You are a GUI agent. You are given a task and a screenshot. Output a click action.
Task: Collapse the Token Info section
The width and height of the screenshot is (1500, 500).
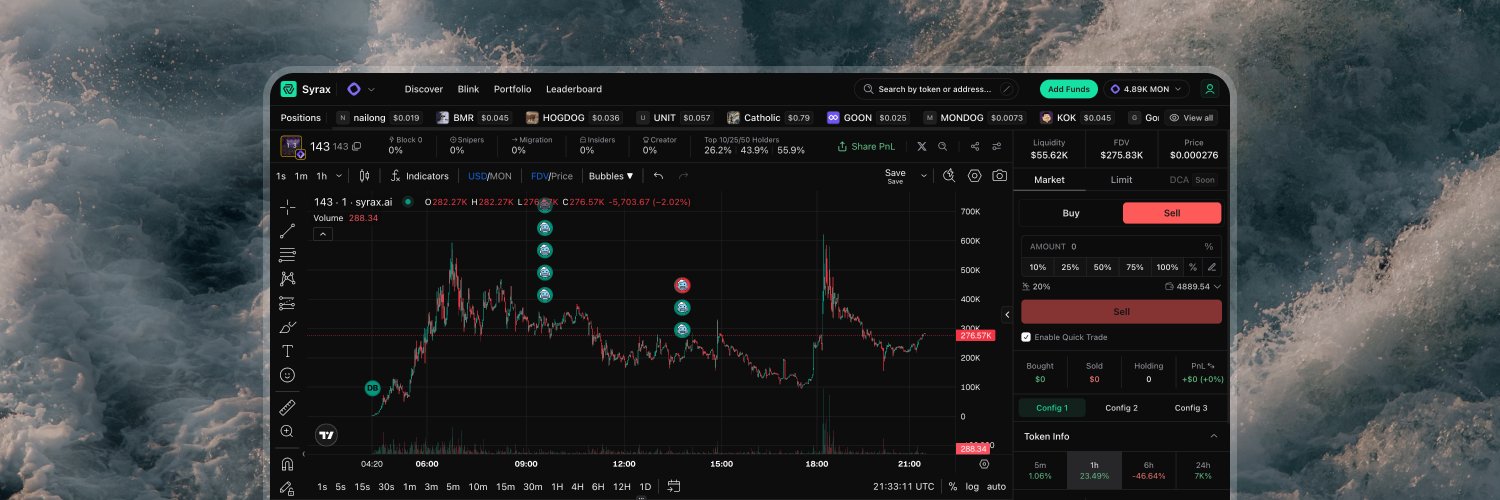pos(1214,436)
